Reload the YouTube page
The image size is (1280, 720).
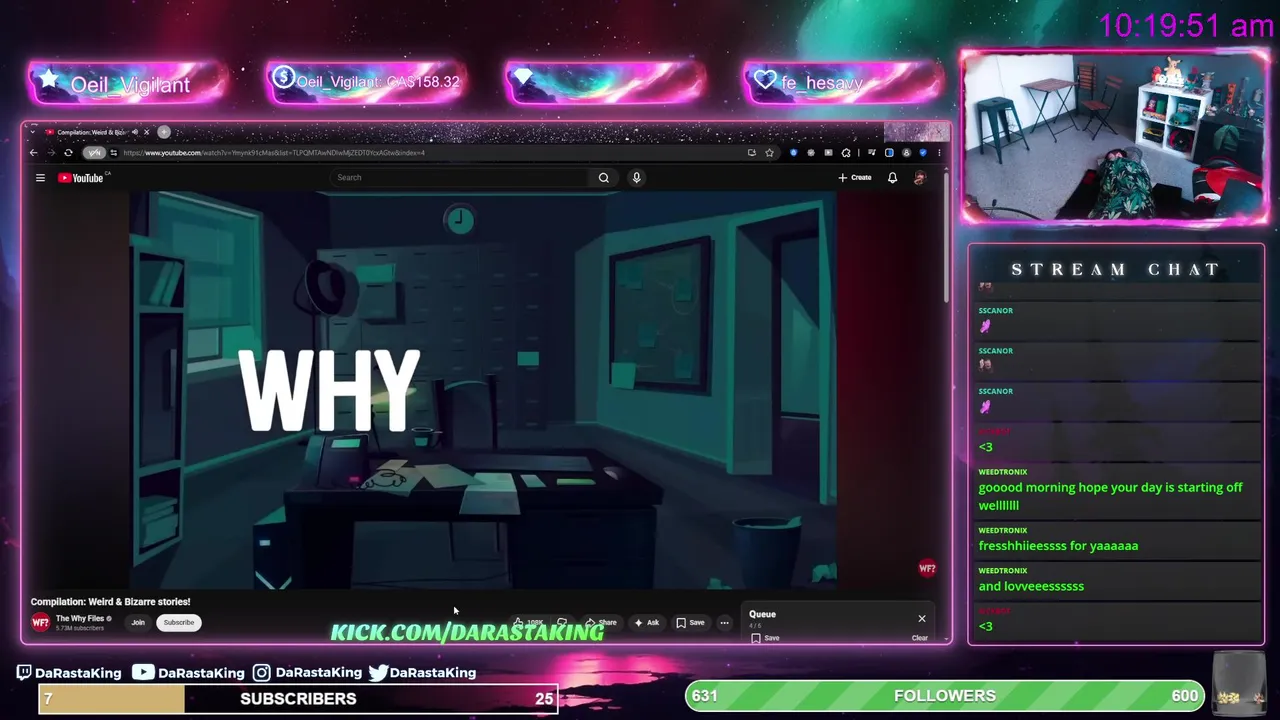[68, 153]
